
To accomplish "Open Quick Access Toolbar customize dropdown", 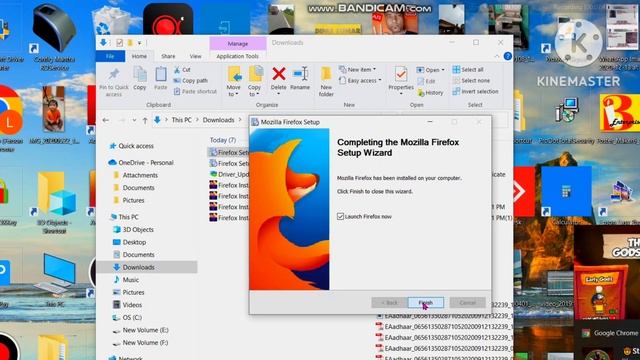I will [140, 43].
